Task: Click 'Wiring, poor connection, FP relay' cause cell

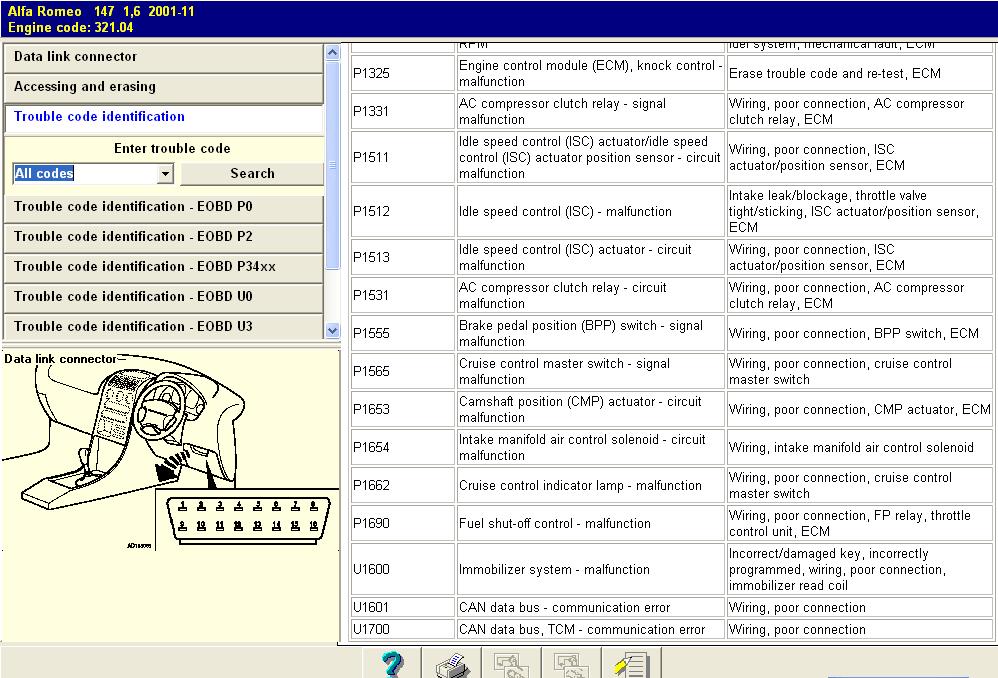Action: pyautogui.click(x=859, y=523)
